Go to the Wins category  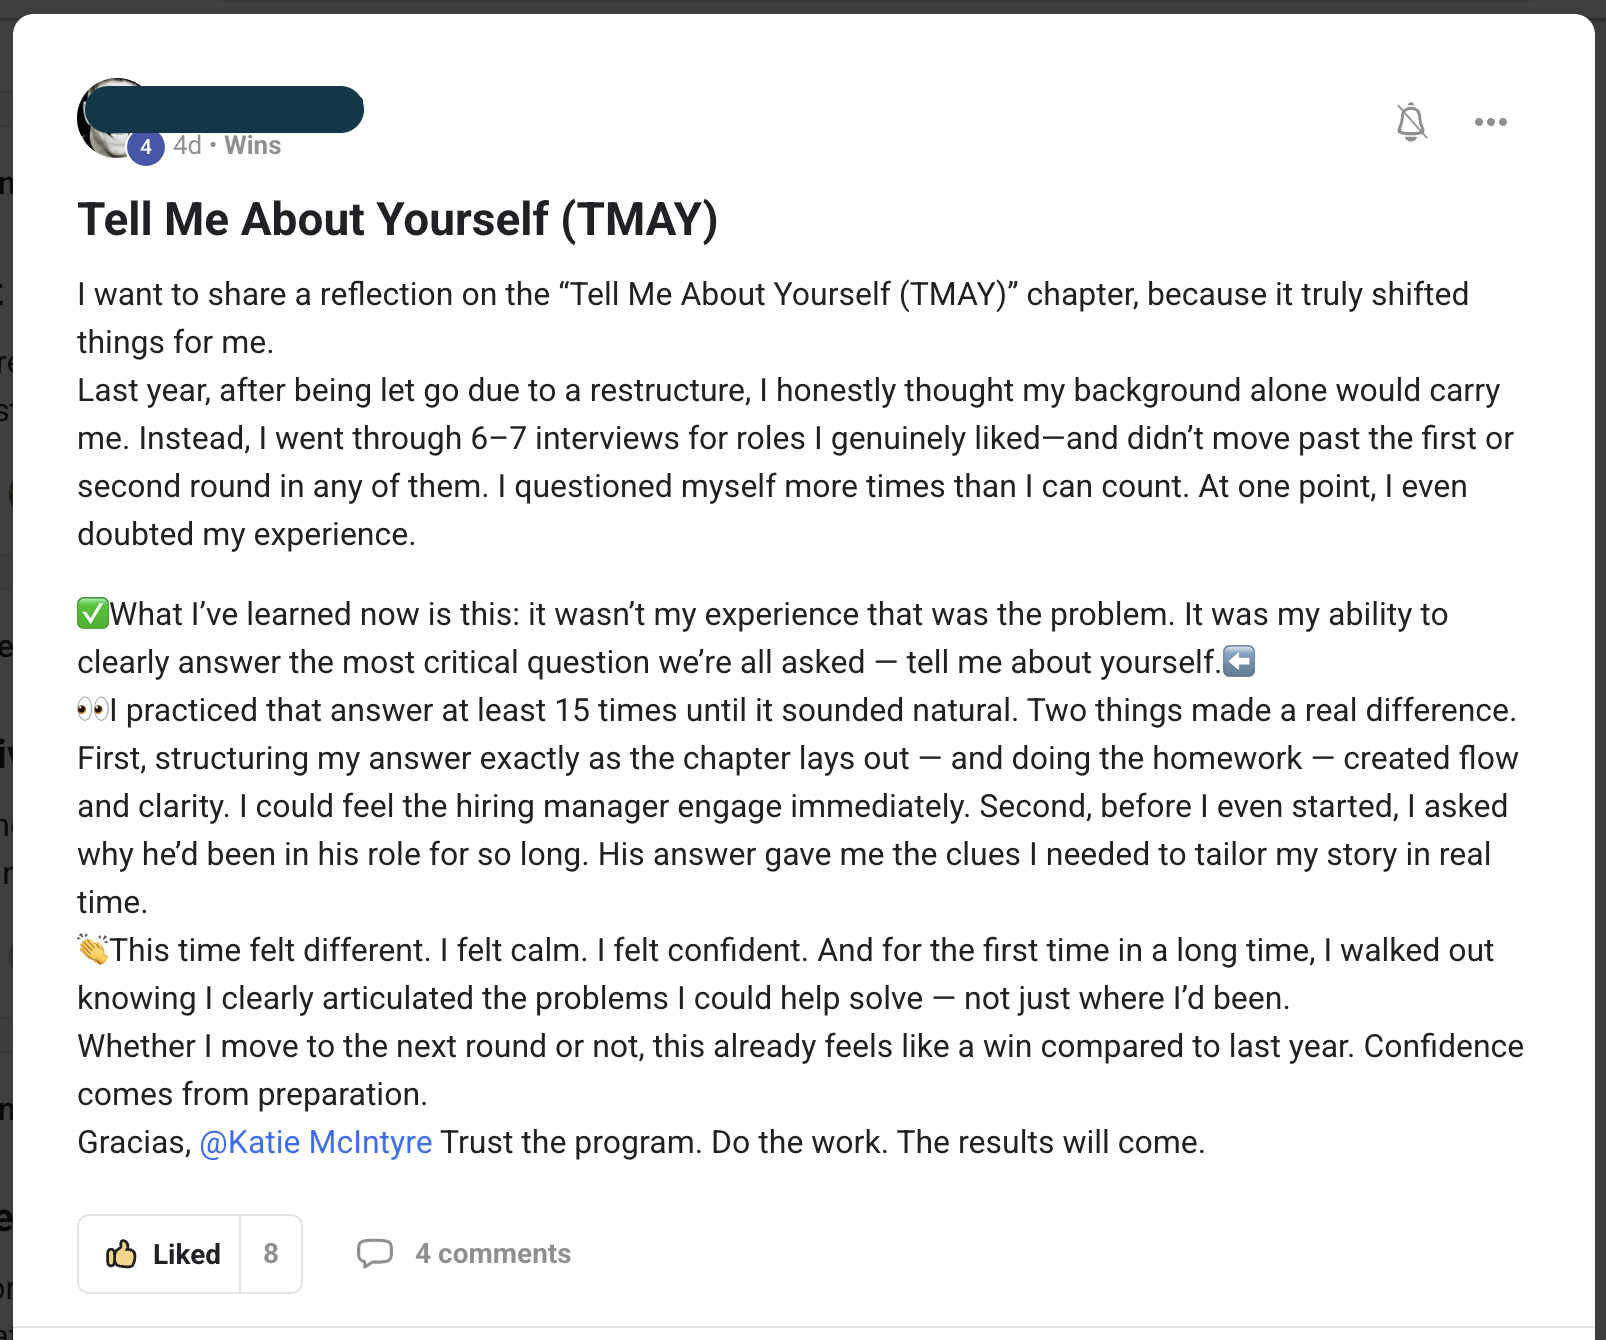(x=253, y=146)
